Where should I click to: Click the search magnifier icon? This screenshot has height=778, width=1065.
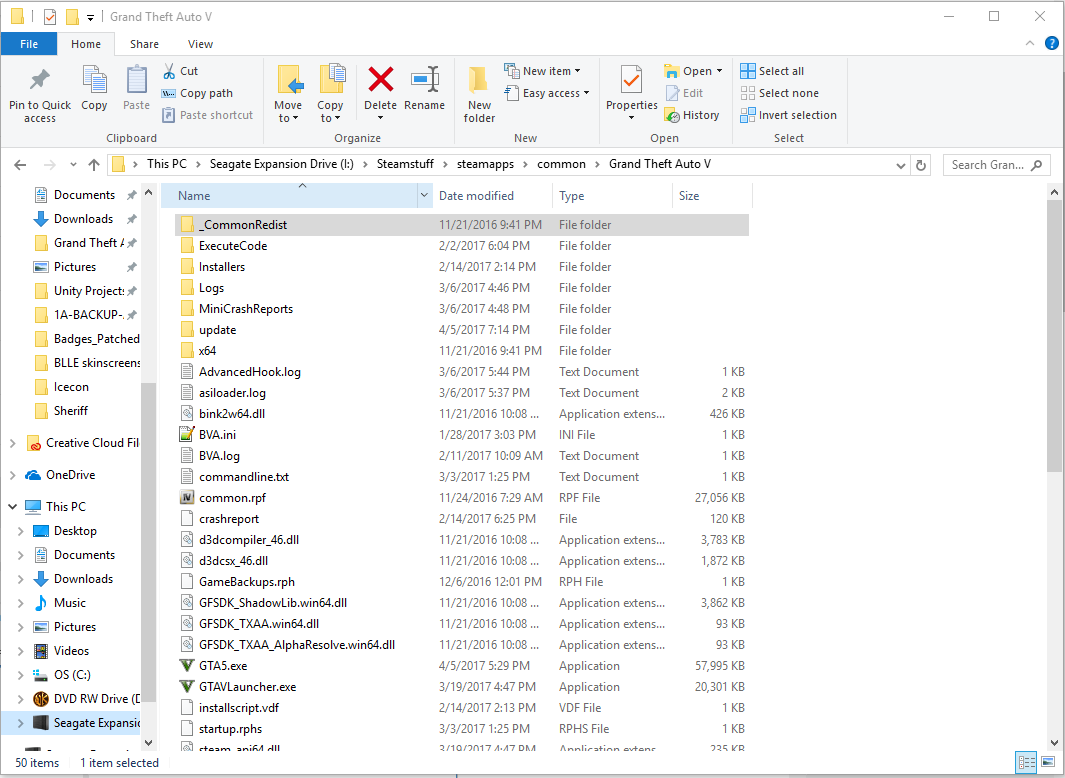(1036, 165)
